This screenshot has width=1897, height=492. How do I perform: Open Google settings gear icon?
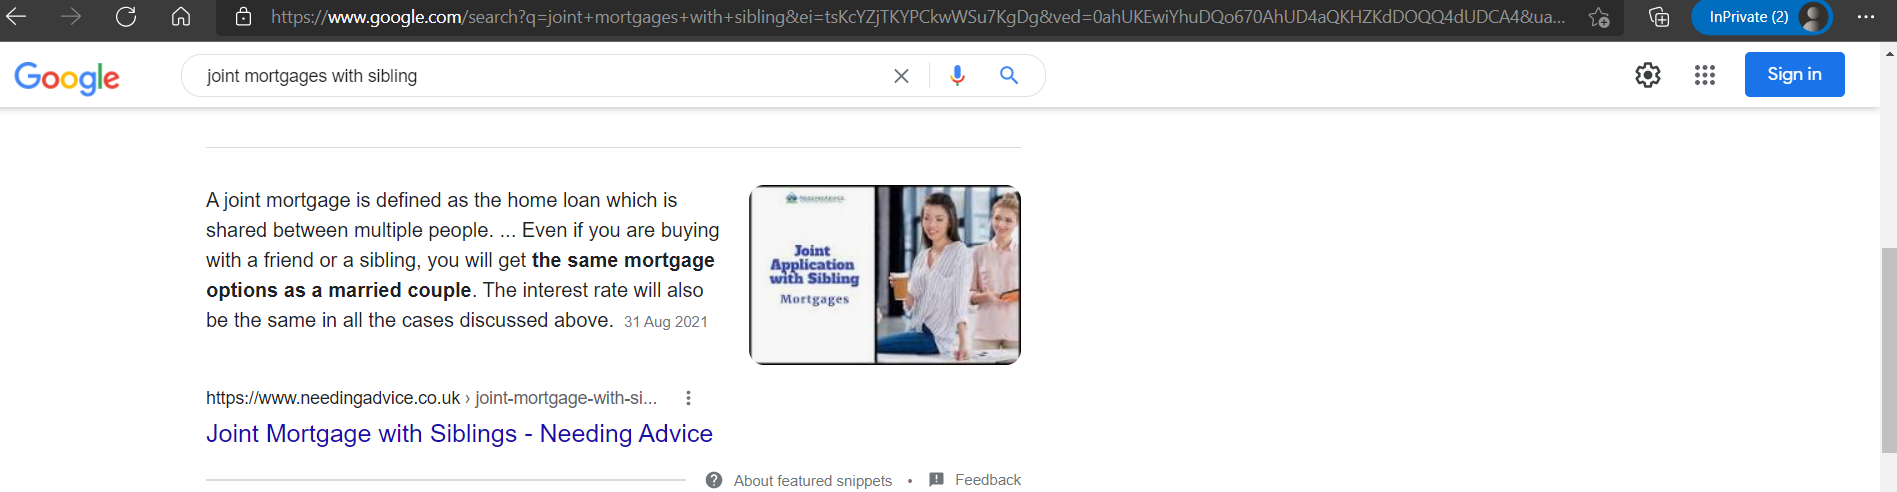tap(1648, 75)
